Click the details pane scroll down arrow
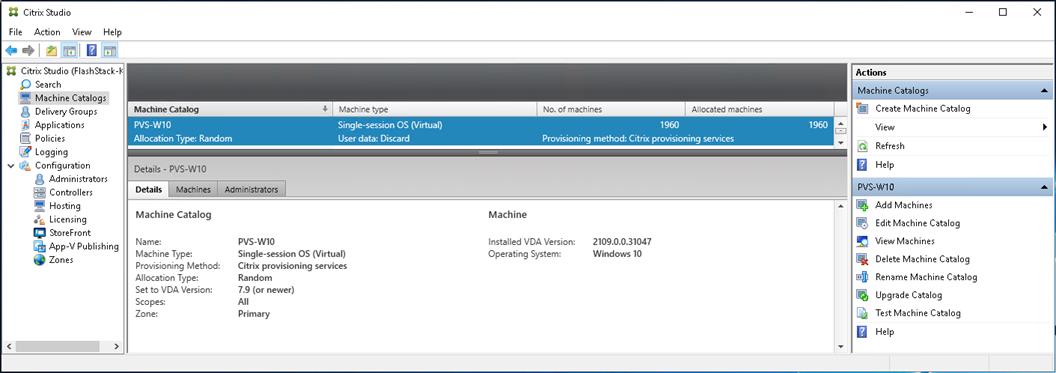 click(840, 346)
